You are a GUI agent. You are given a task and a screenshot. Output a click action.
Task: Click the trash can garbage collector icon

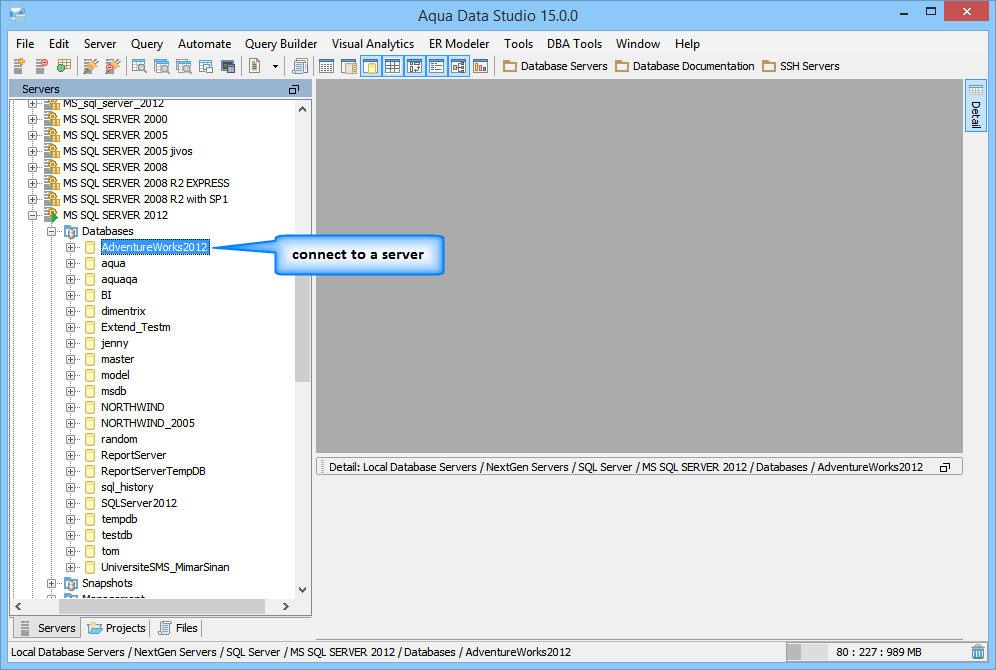(x=978, y=652)
